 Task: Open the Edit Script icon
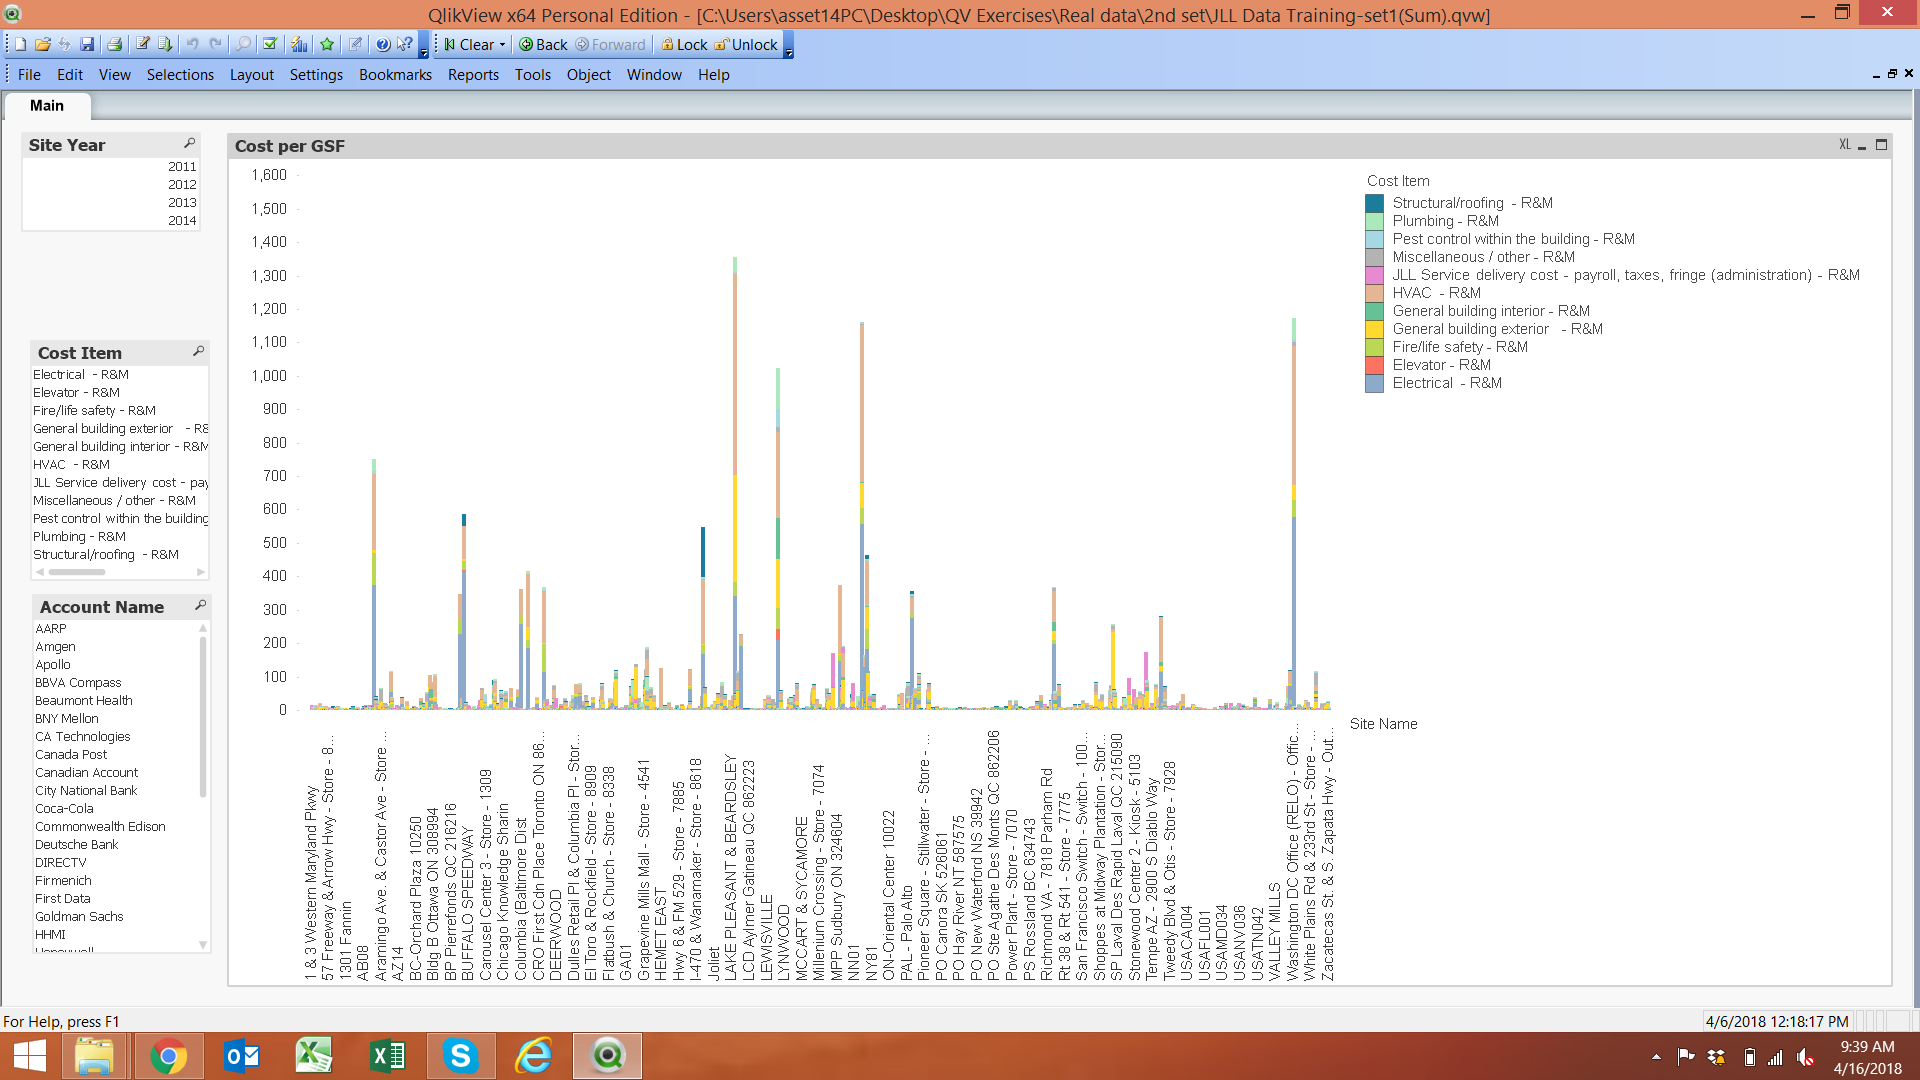(x=143, y=45)
